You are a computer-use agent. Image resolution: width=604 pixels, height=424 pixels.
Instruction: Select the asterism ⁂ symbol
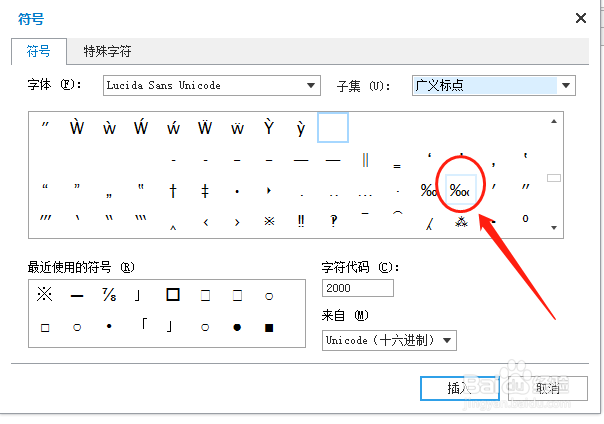point(461,221)
